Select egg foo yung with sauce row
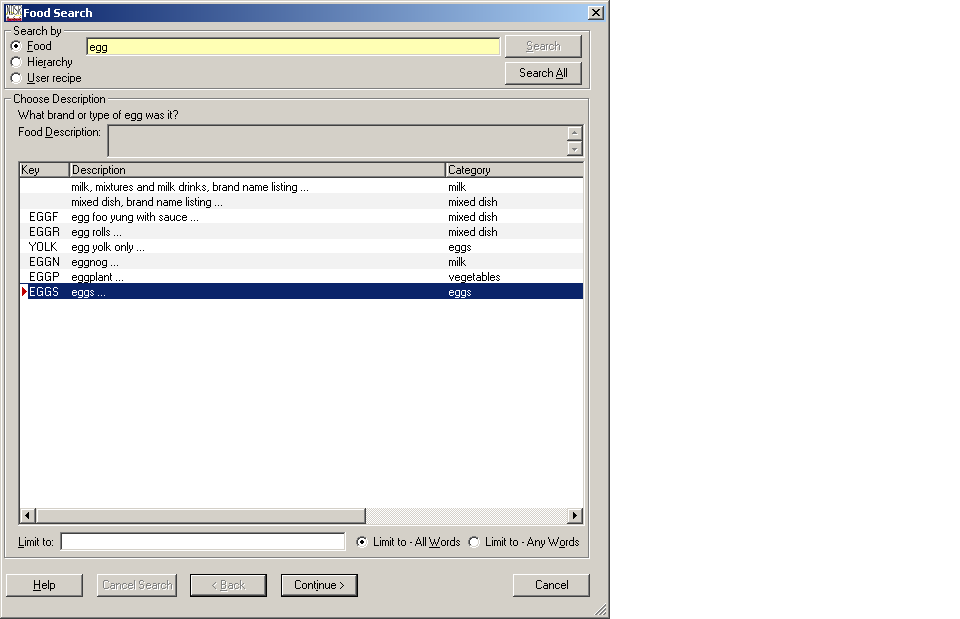 tap(301, 217)
